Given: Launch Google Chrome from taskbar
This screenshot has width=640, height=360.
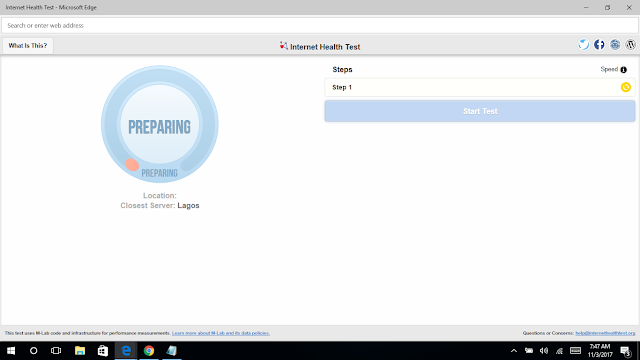Looking at the screenshot, I should (149, 351).
